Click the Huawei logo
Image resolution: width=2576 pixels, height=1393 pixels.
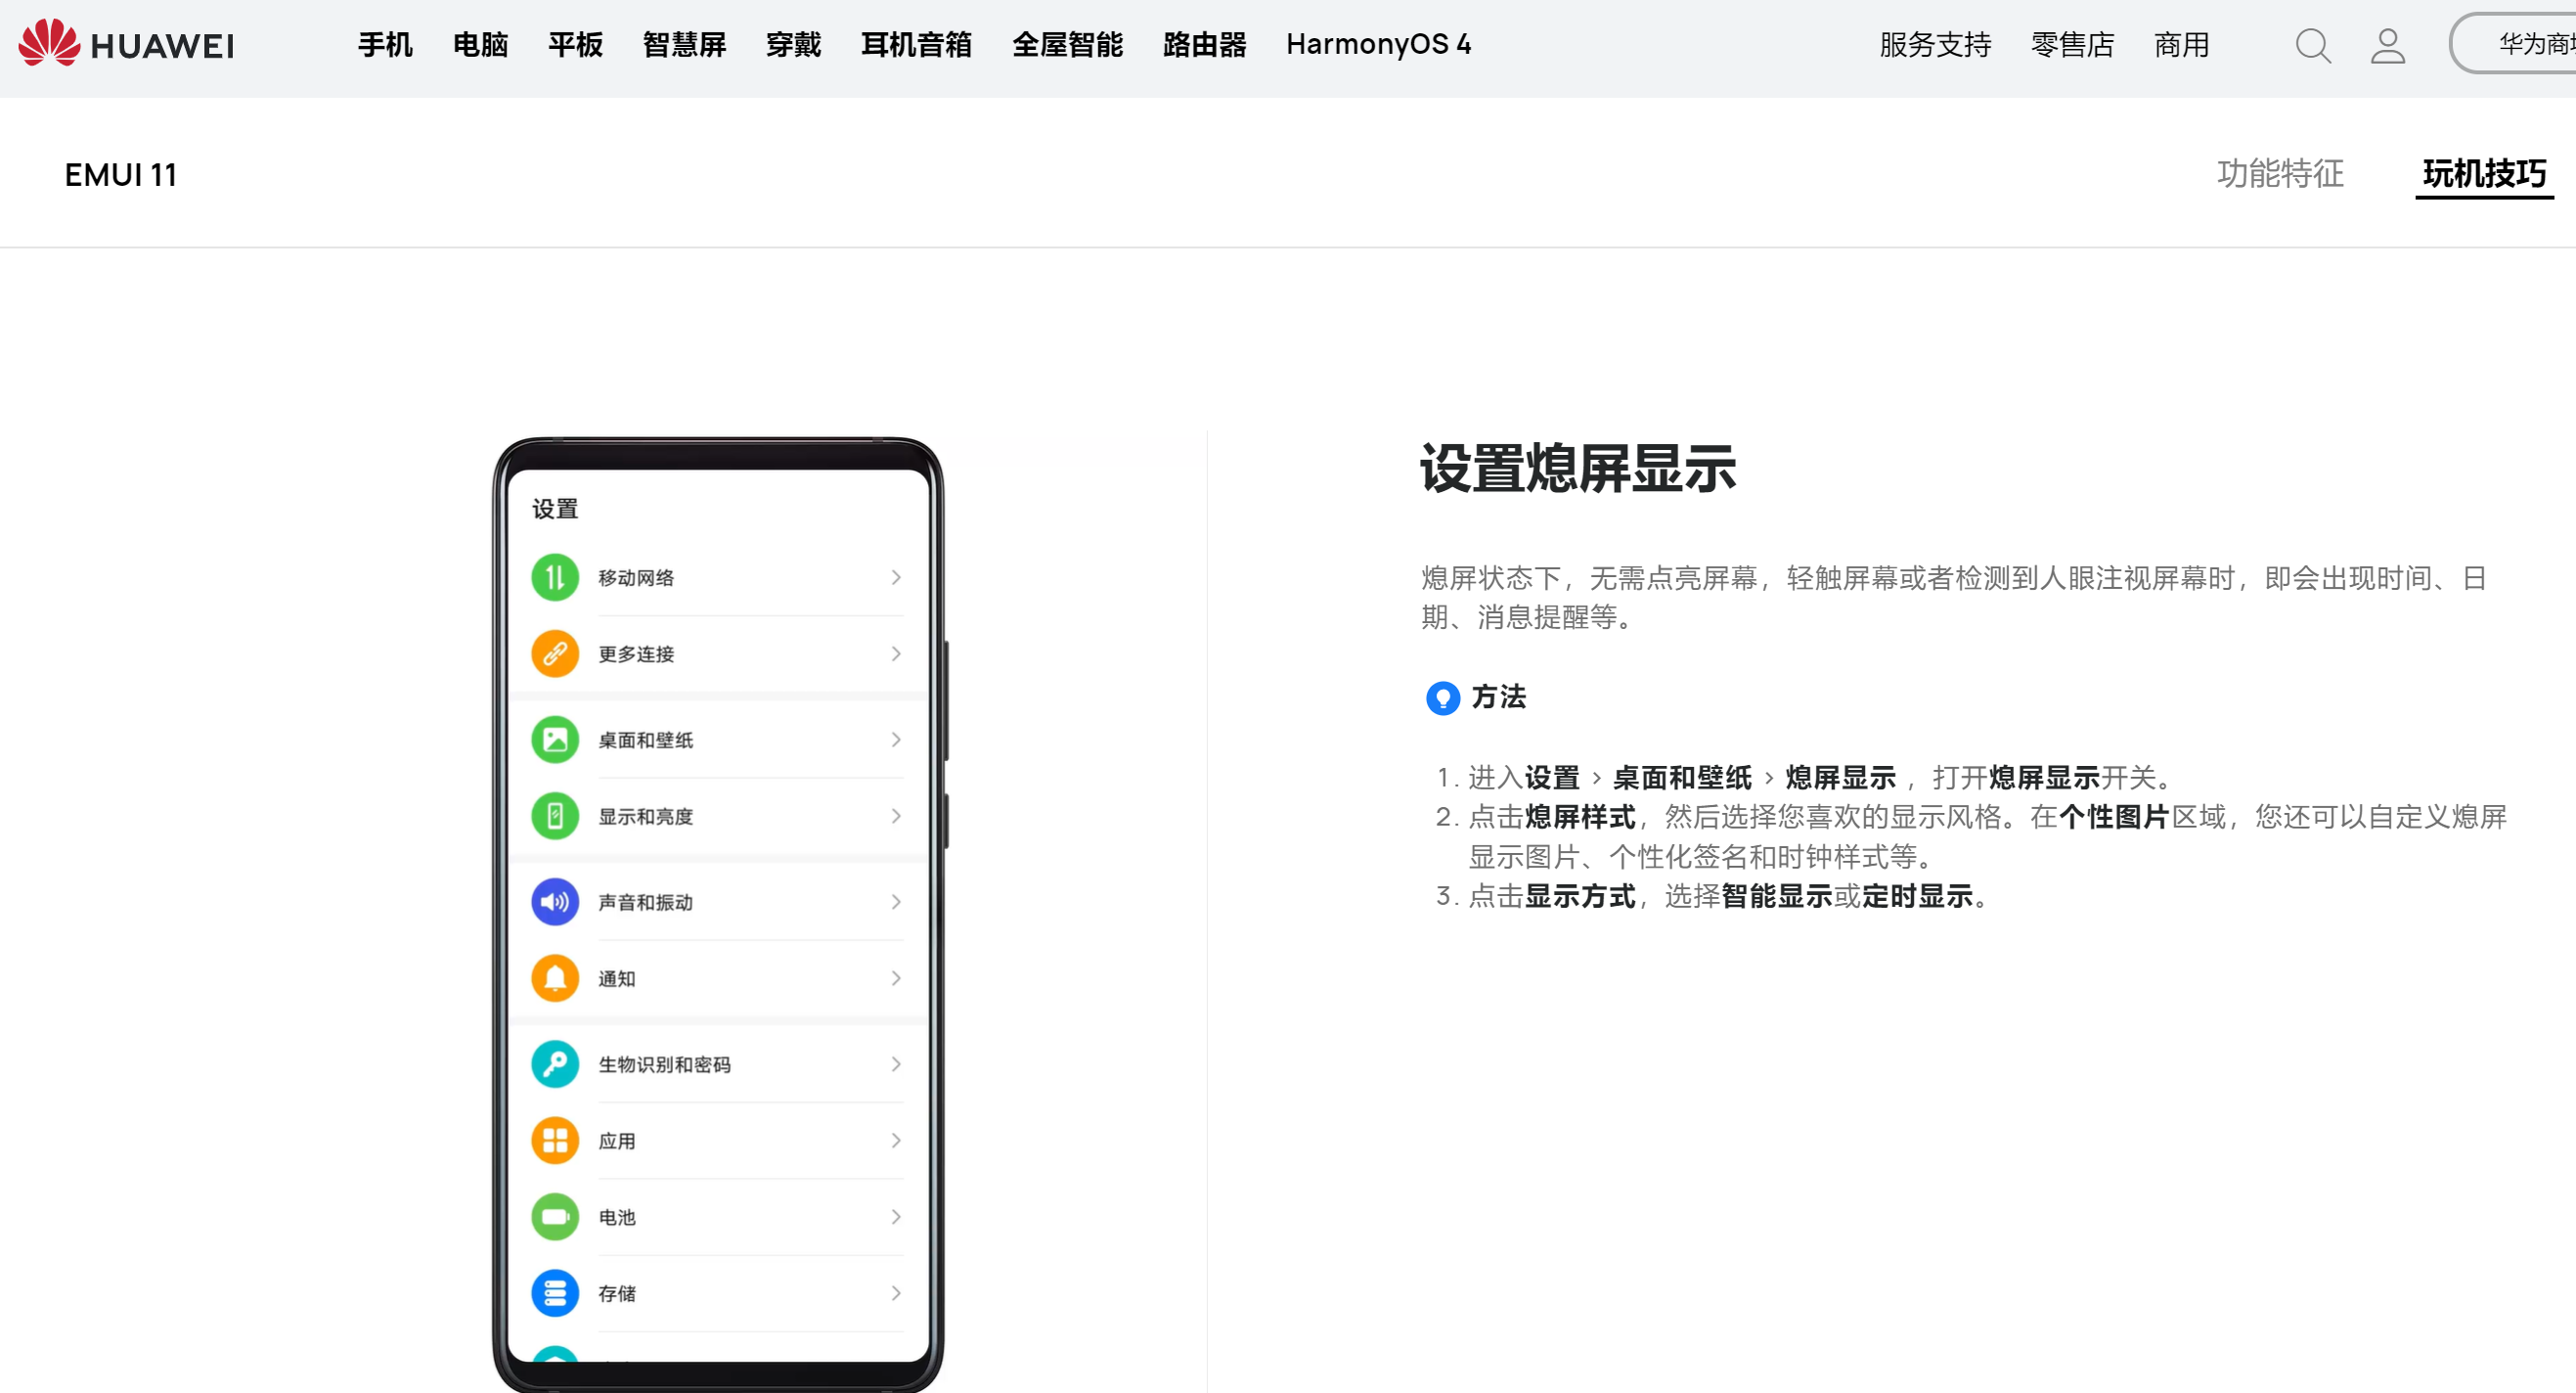pyautogui.click(x=127, y=44)
